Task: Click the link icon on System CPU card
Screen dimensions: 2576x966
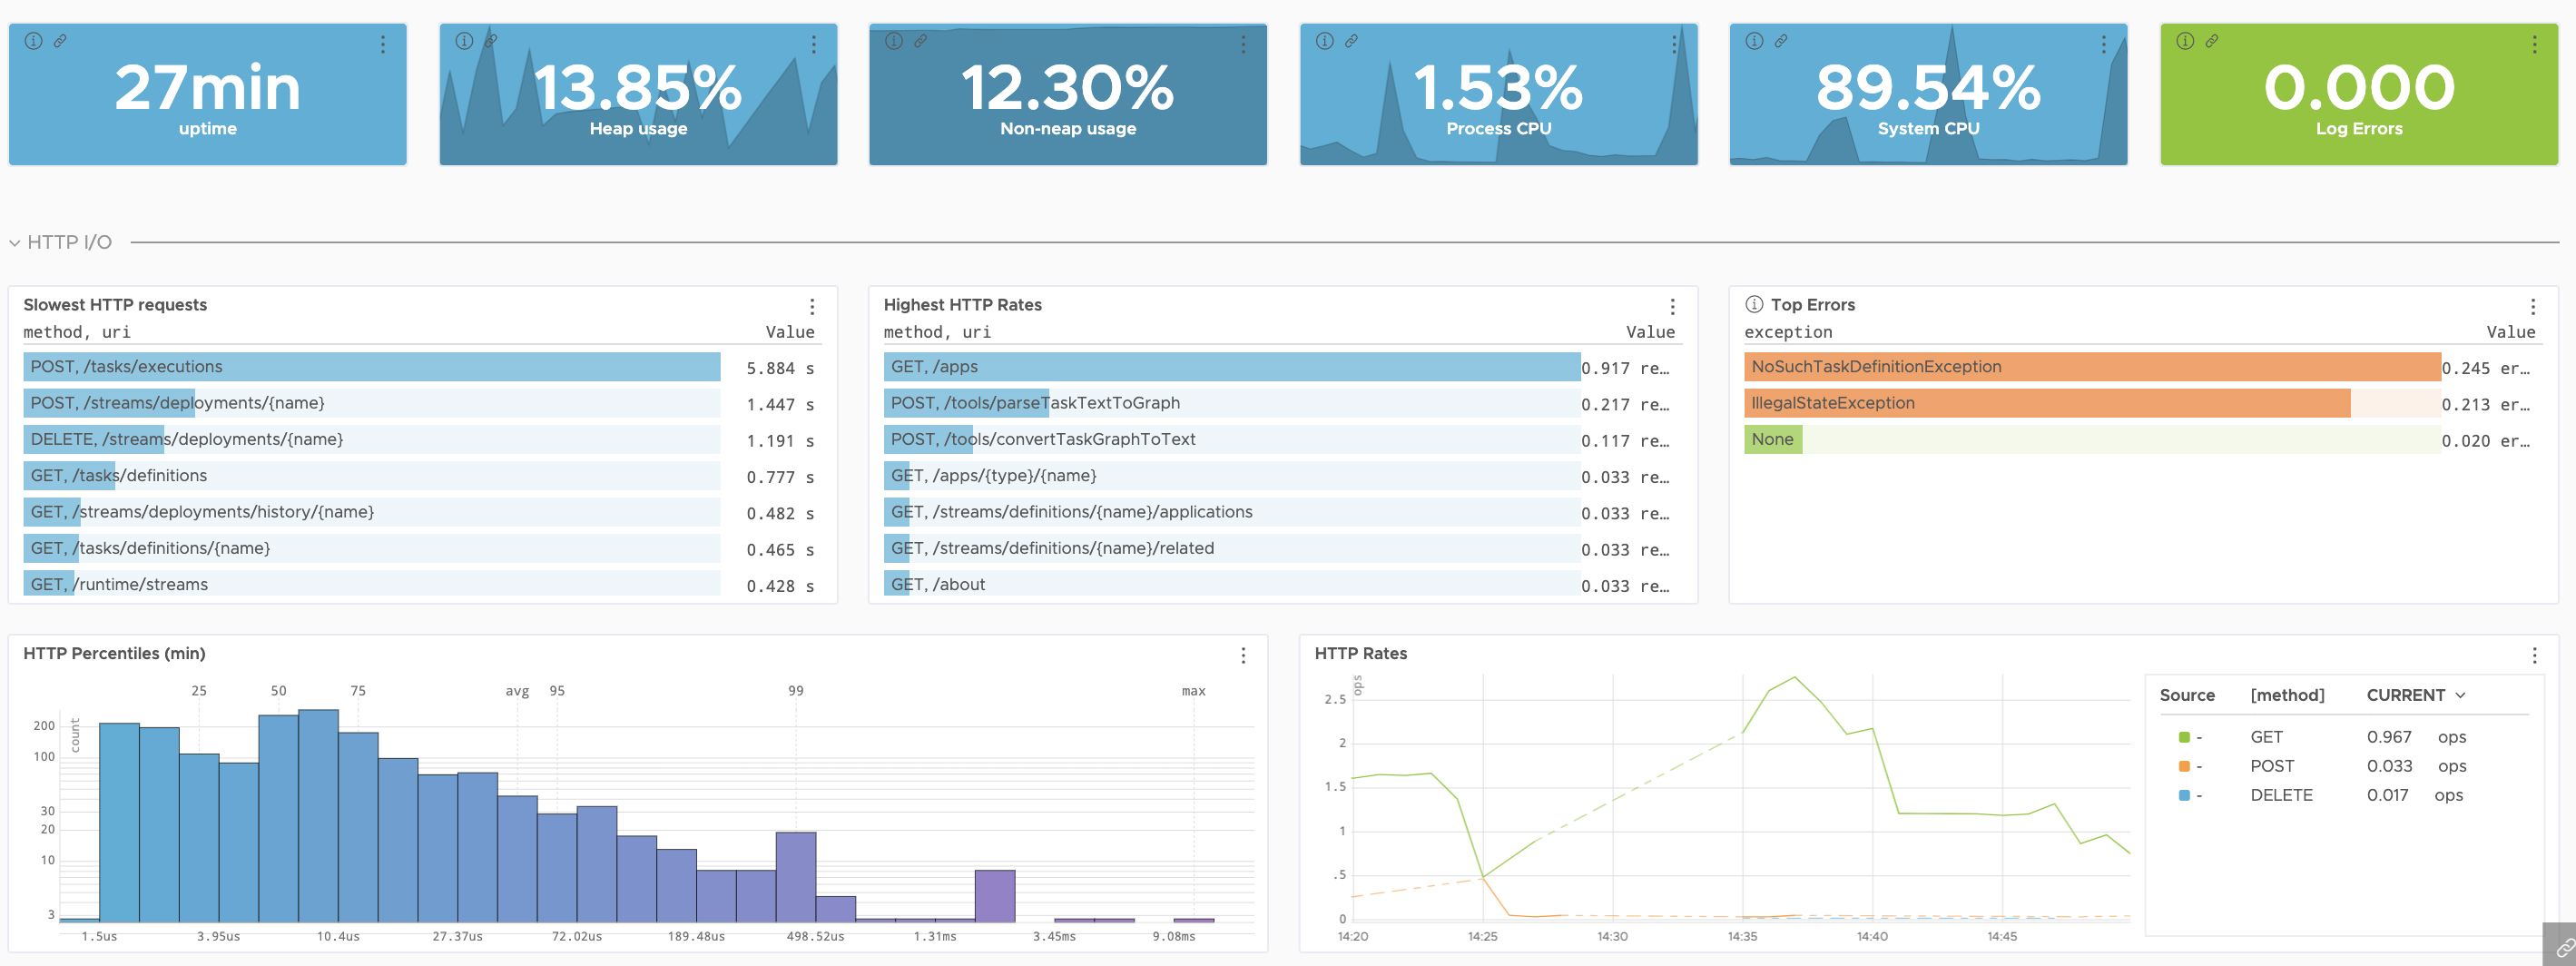Action: coord(1781,41)
